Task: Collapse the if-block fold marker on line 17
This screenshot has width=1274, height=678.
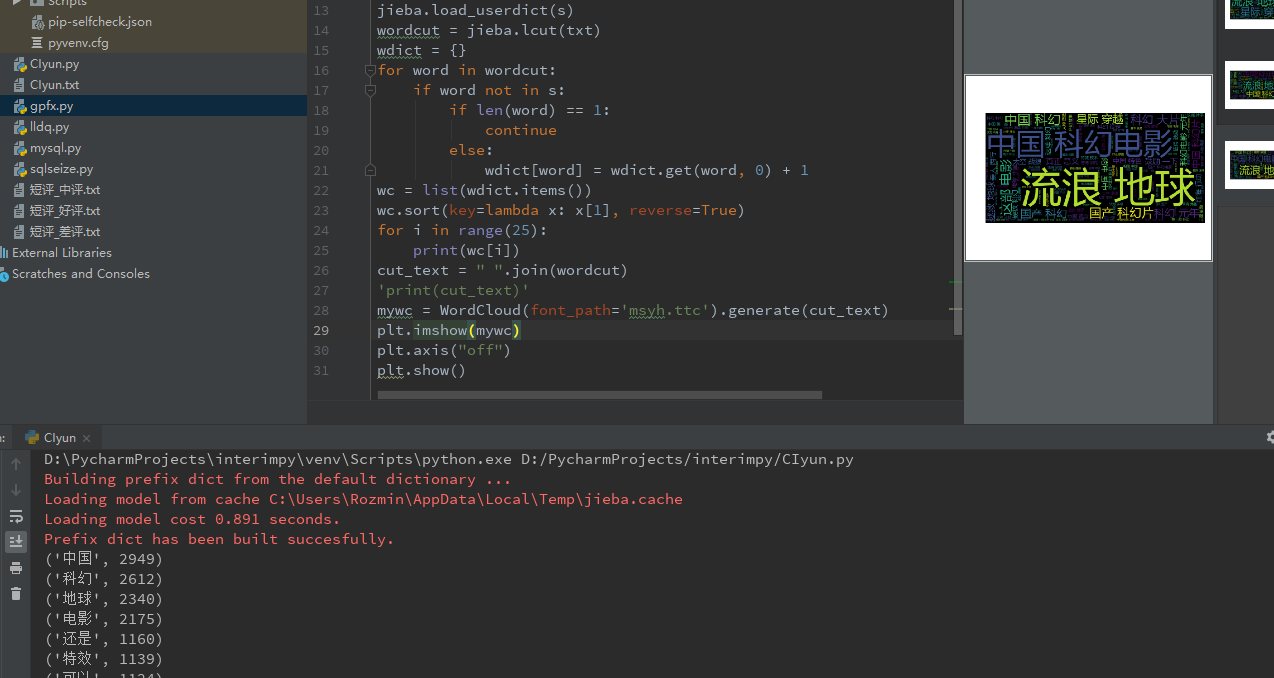Action: [370, 90]
